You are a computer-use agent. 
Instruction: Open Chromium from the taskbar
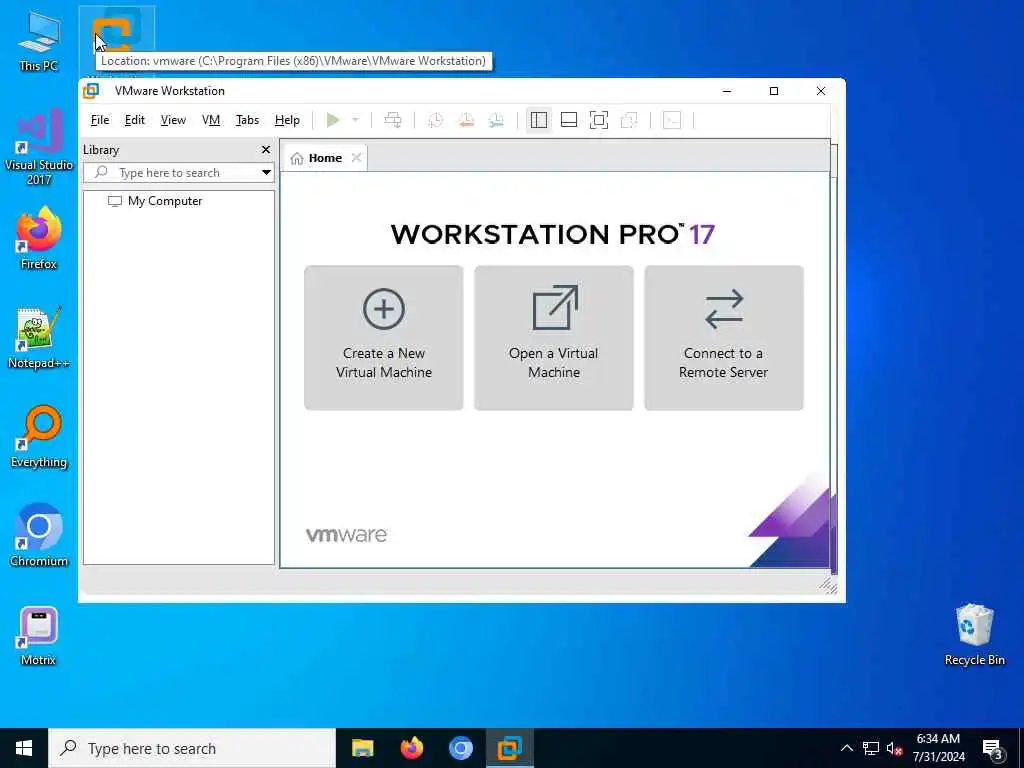click(x=461, y=748)
